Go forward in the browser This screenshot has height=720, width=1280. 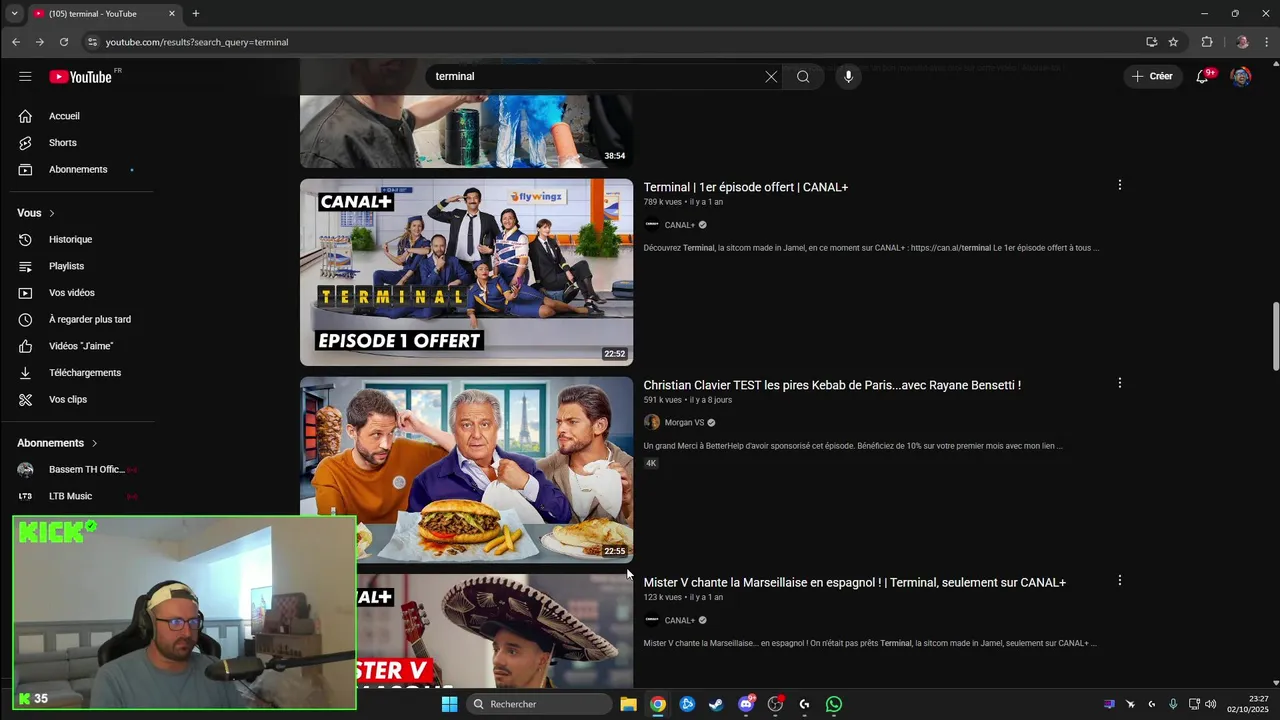point(40,42)
